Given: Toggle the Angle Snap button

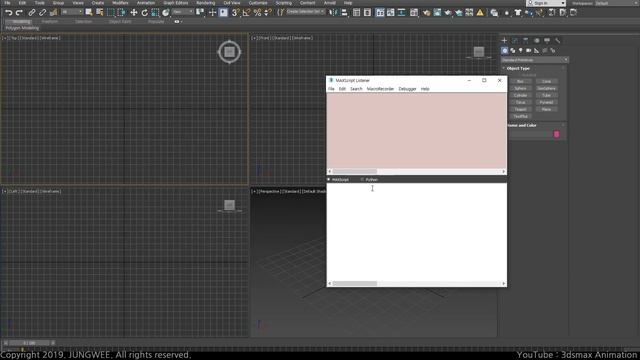Looking at the screenshot, I should click(x=246, y=13).
